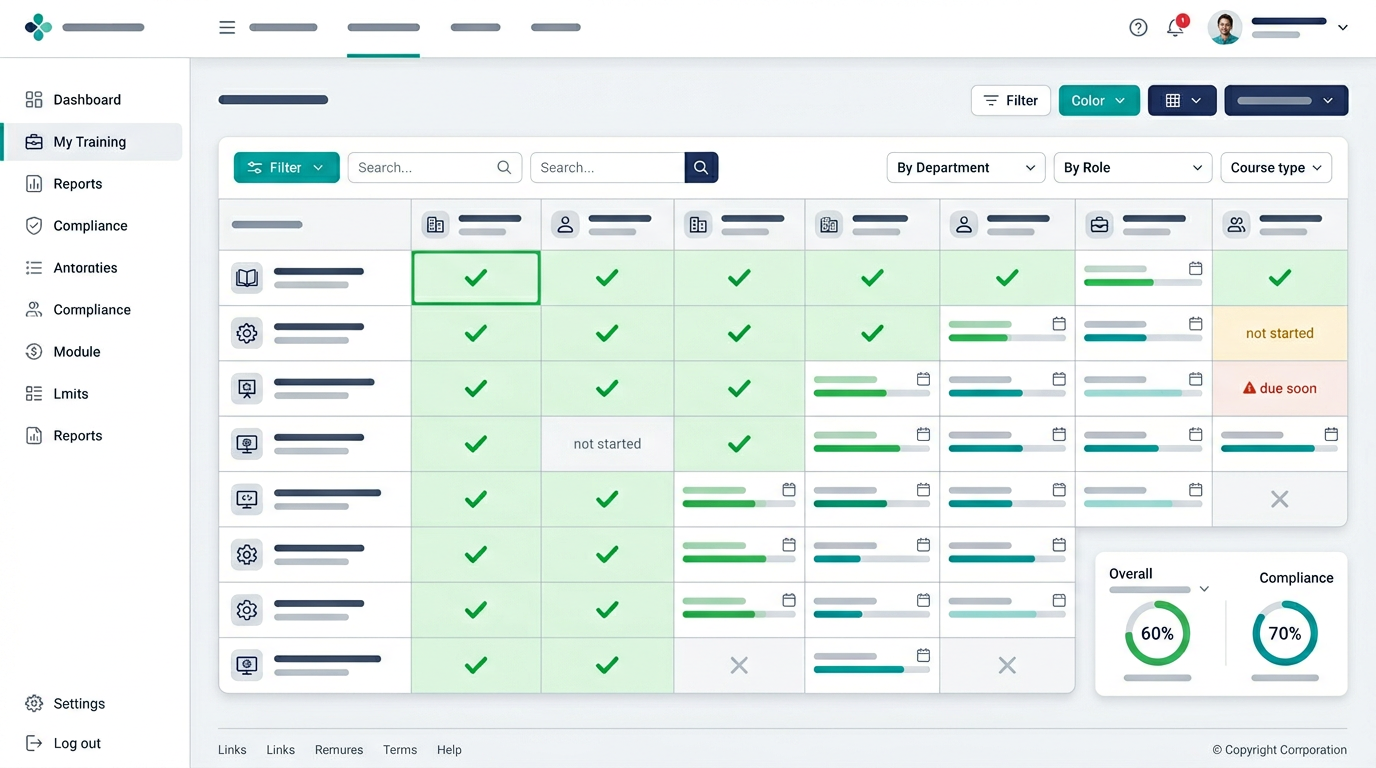The width and height of the screenshot is (1376, 768).
Task: Click the briefcase column header icon
Action: click(1100, 225)
